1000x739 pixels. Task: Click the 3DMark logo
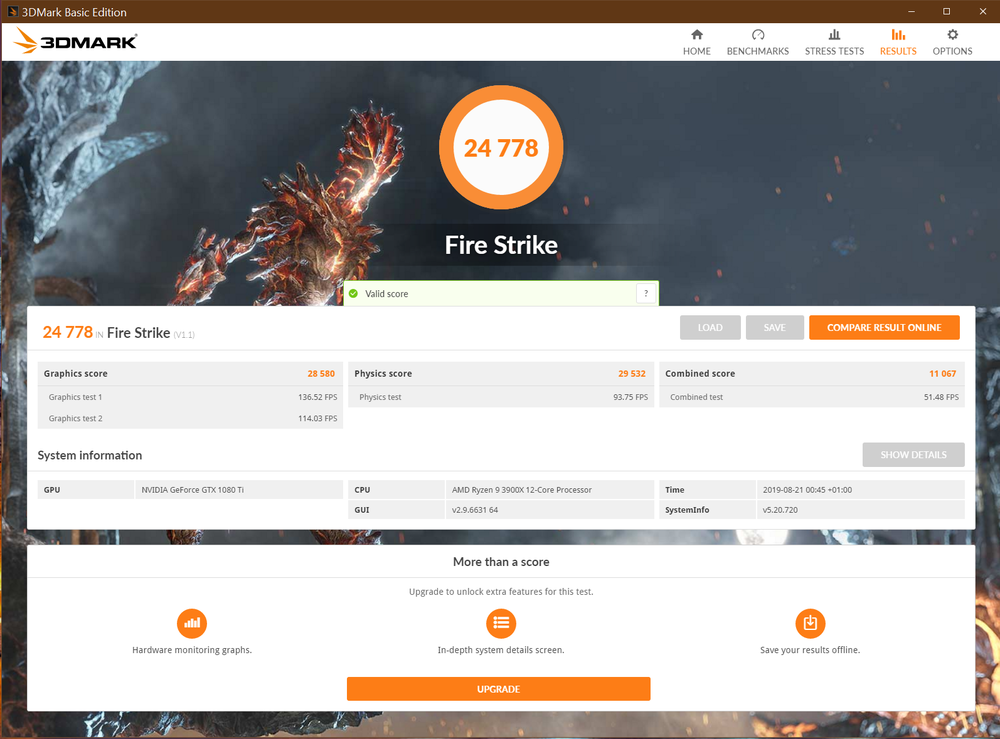point(75,41)
